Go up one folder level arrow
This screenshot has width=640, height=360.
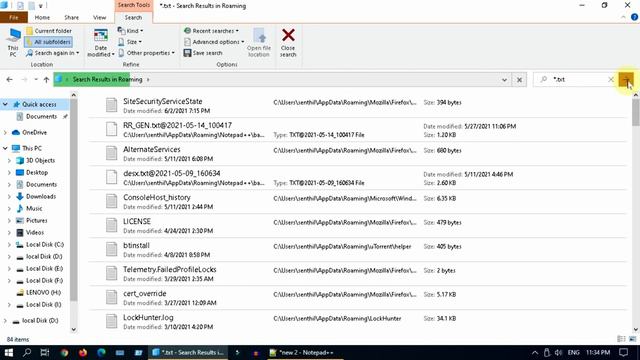(x=46, y=80)
